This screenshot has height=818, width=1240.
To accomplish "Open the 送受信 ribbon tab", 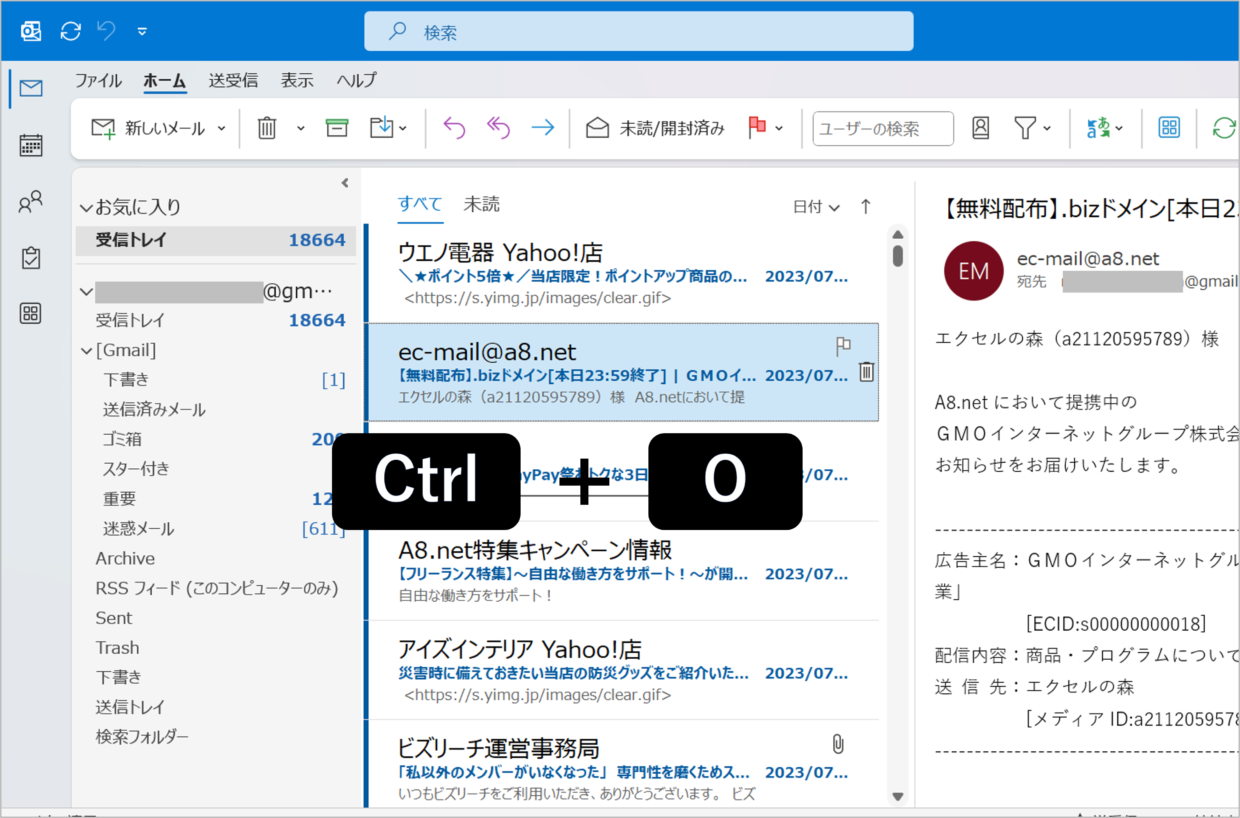I will click(233, 81).
